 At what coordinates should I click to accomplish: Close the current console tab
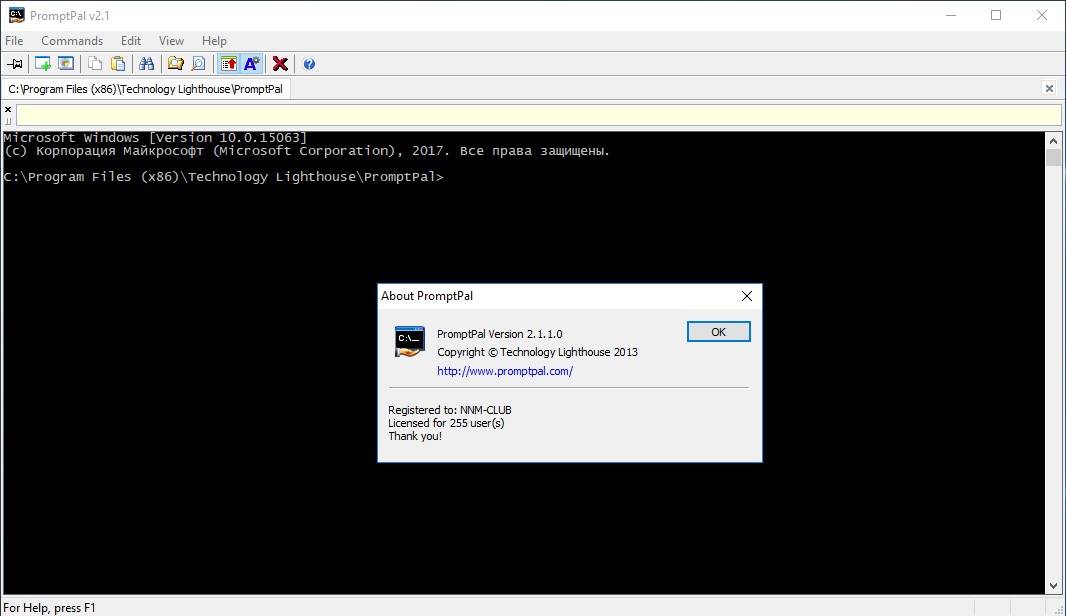tap(1049, 88)
